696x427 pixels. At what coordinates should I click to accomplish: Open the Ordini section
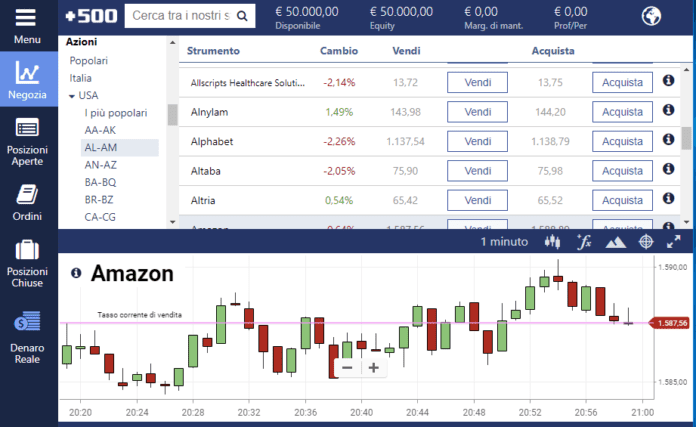point(27,202)
